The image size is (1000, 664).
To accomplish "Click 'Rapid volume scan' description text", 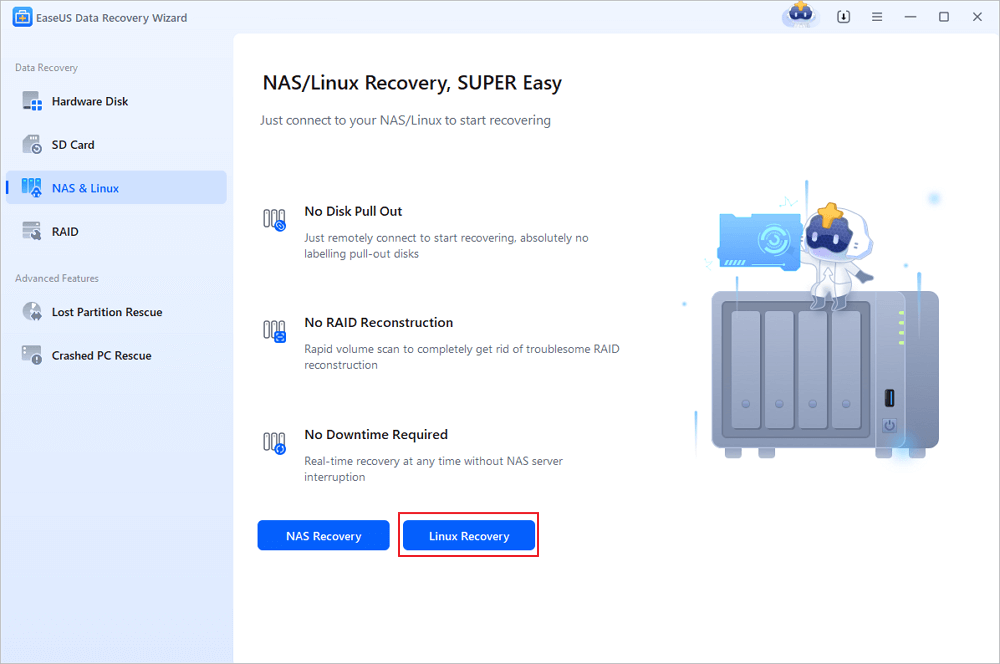I will (x=462, y=357).
